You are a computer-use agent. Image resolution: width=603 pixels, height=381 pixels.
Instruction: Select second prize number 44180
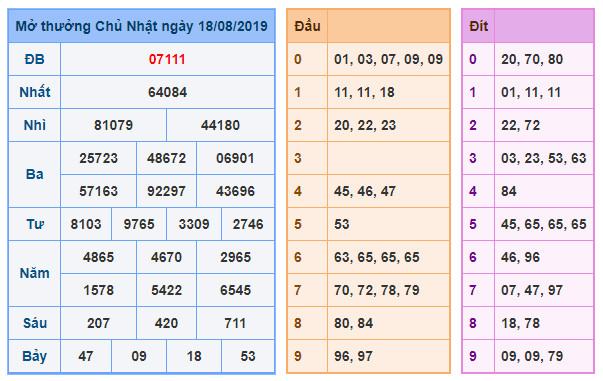[x=220, y=125]
